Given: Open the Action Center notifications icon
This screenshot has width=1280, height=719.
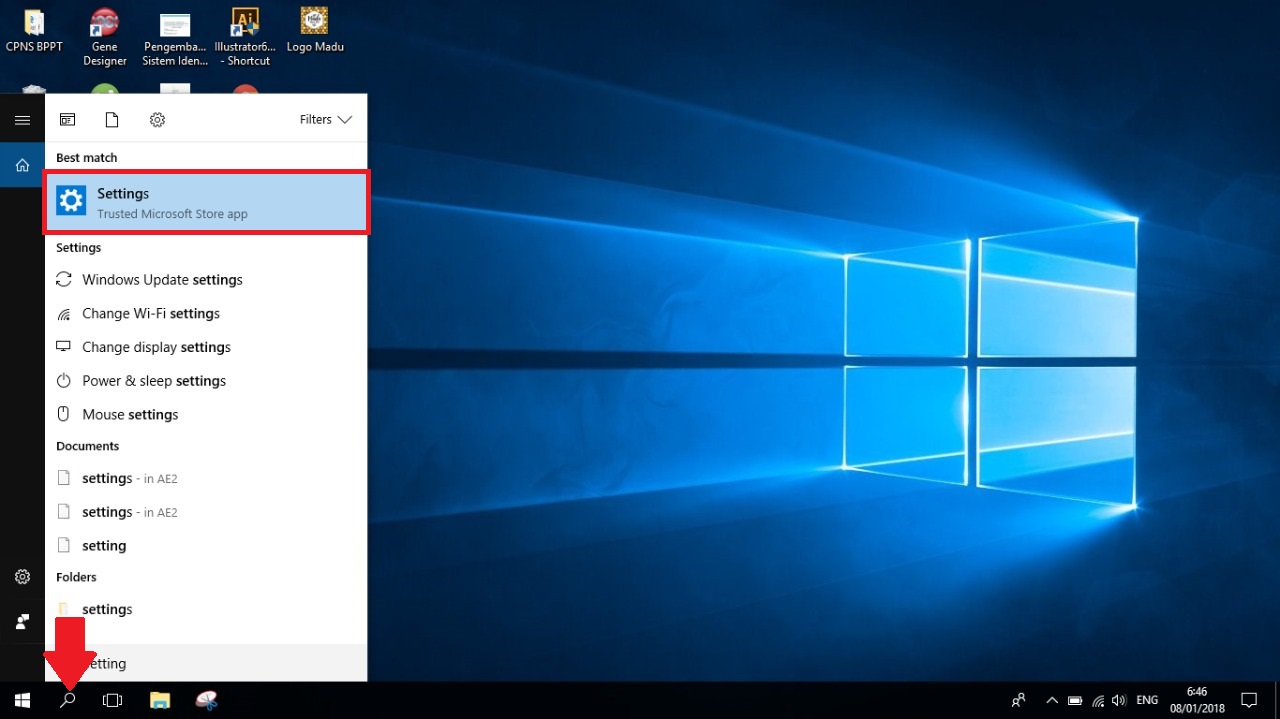Looking at the screenshot, I should [x=1249, y=700].
